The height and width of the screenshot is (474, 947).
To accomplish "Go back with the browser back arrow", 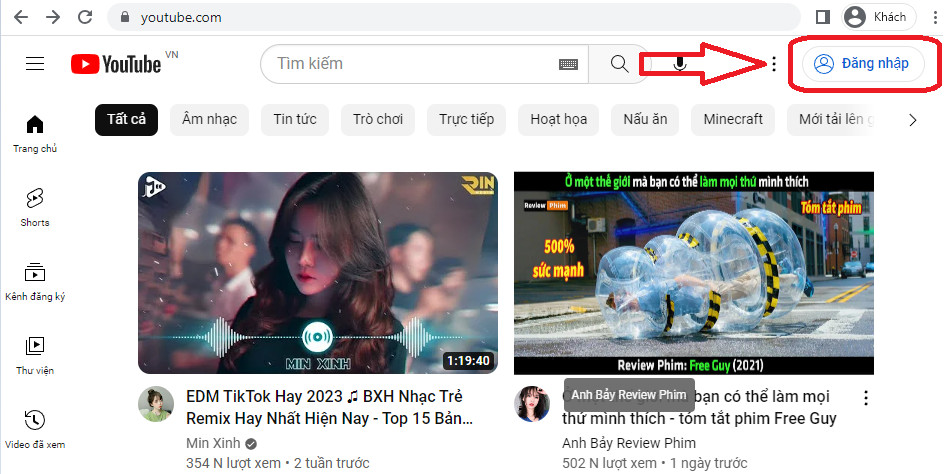I will 21,17.
